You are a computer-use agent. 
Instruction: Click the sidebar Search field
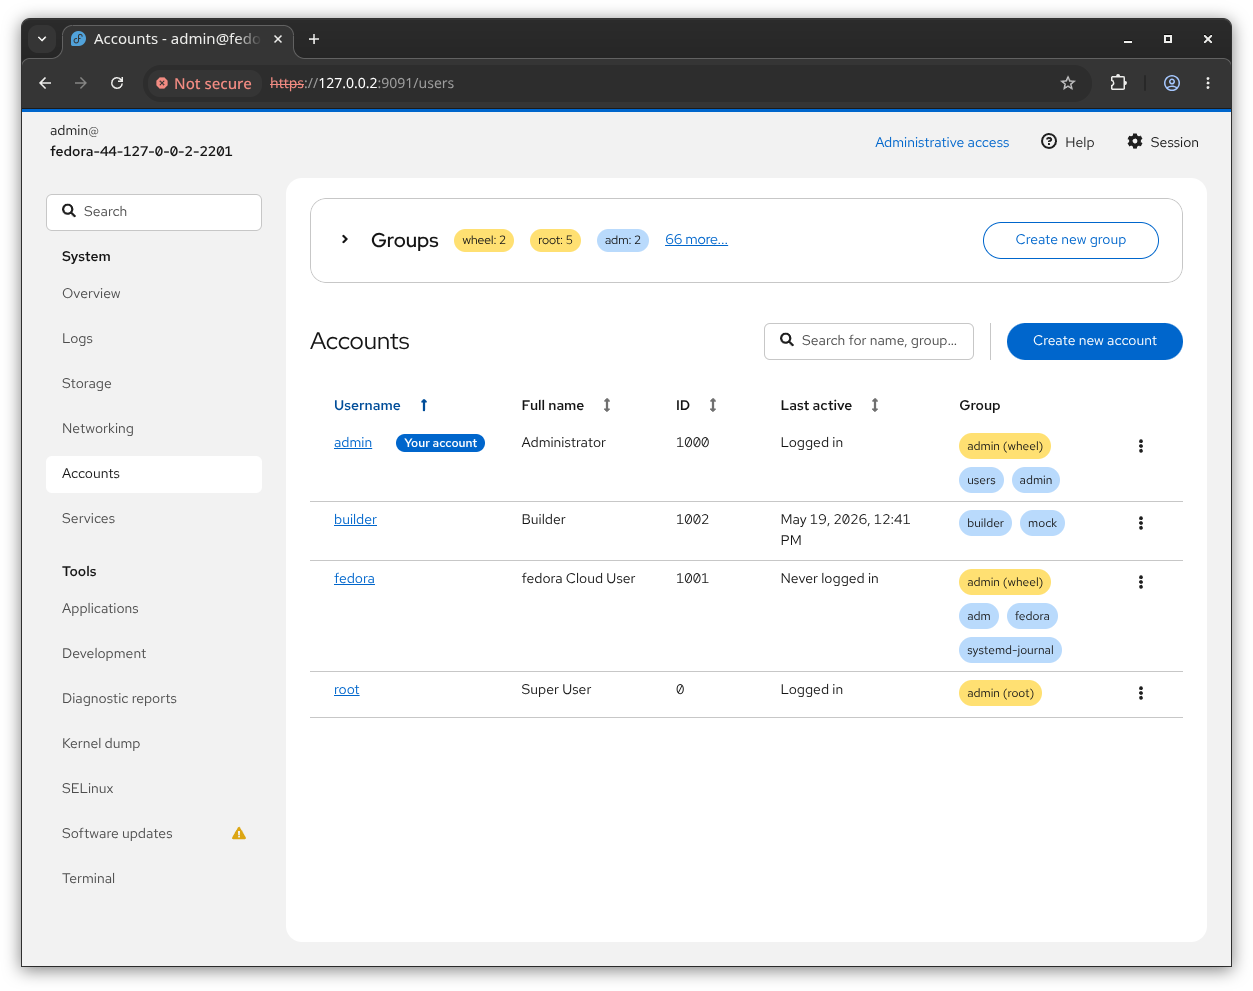[x=154, y=212]
